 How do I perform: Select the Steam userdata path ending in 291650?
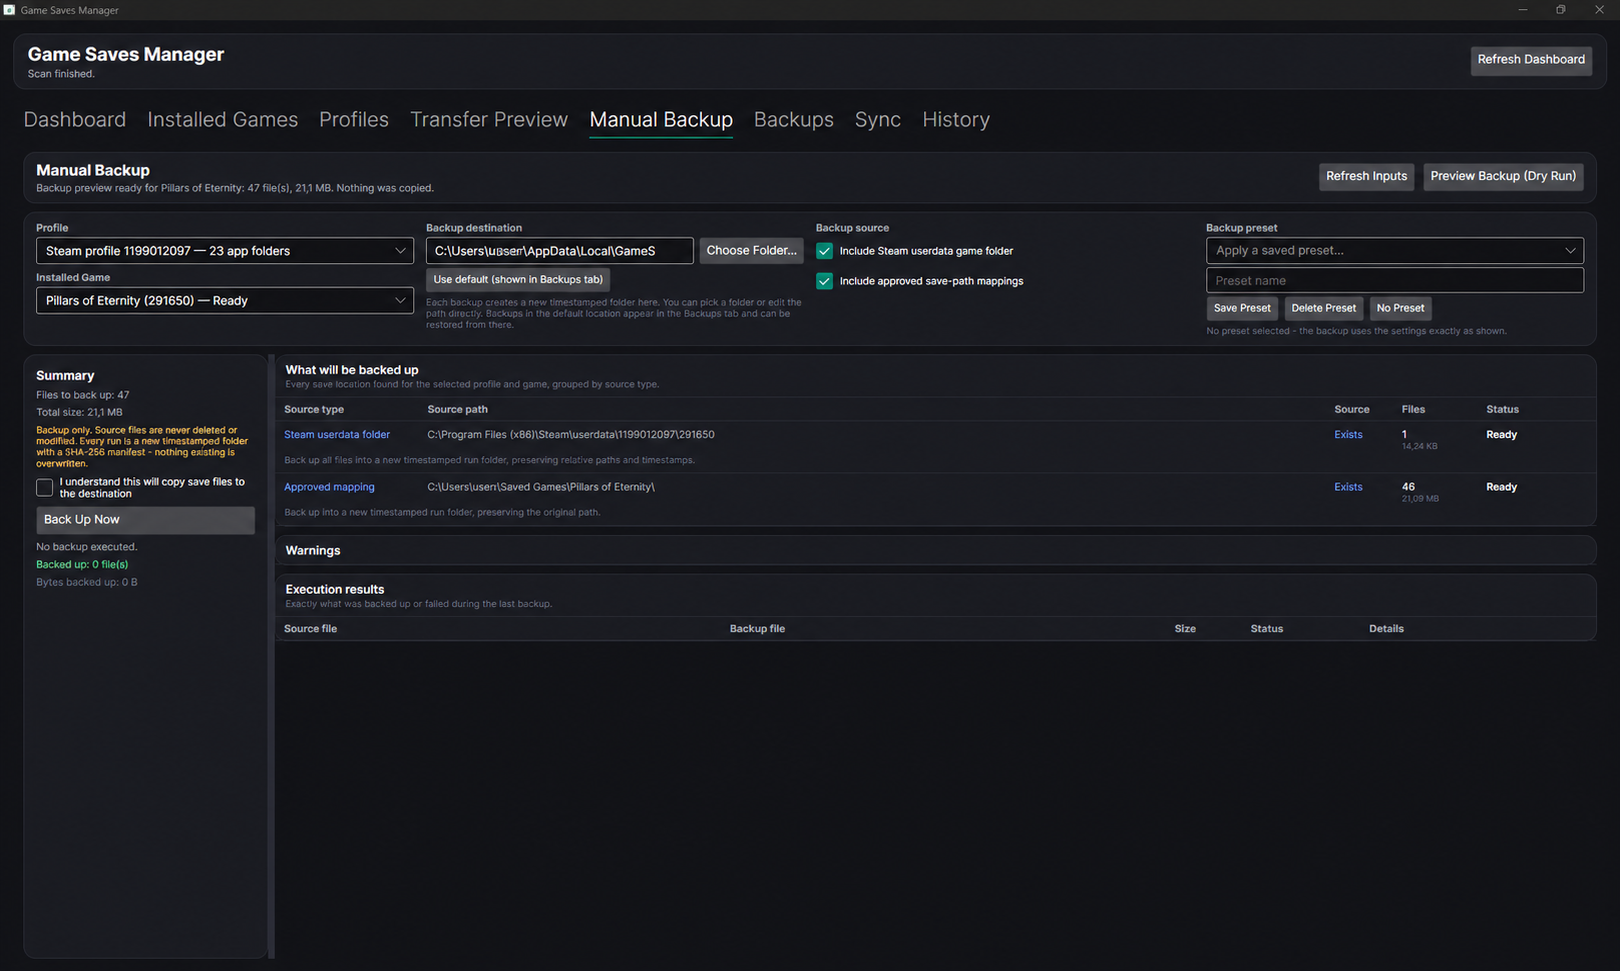571,435
